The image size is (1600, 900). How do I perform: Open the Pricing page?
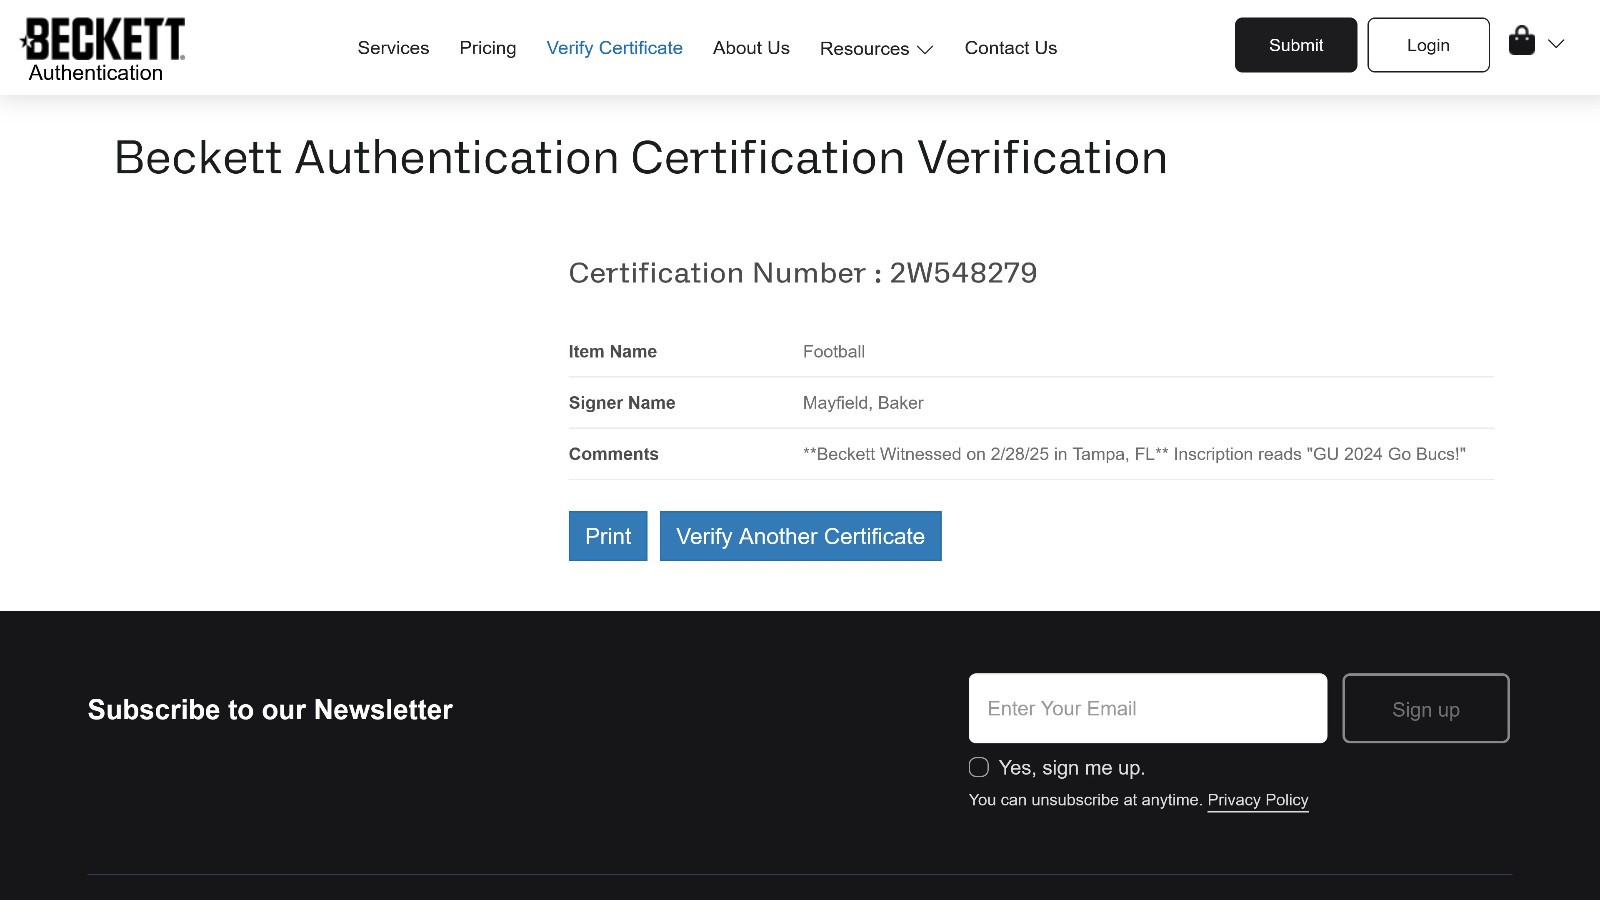(488, 48)
